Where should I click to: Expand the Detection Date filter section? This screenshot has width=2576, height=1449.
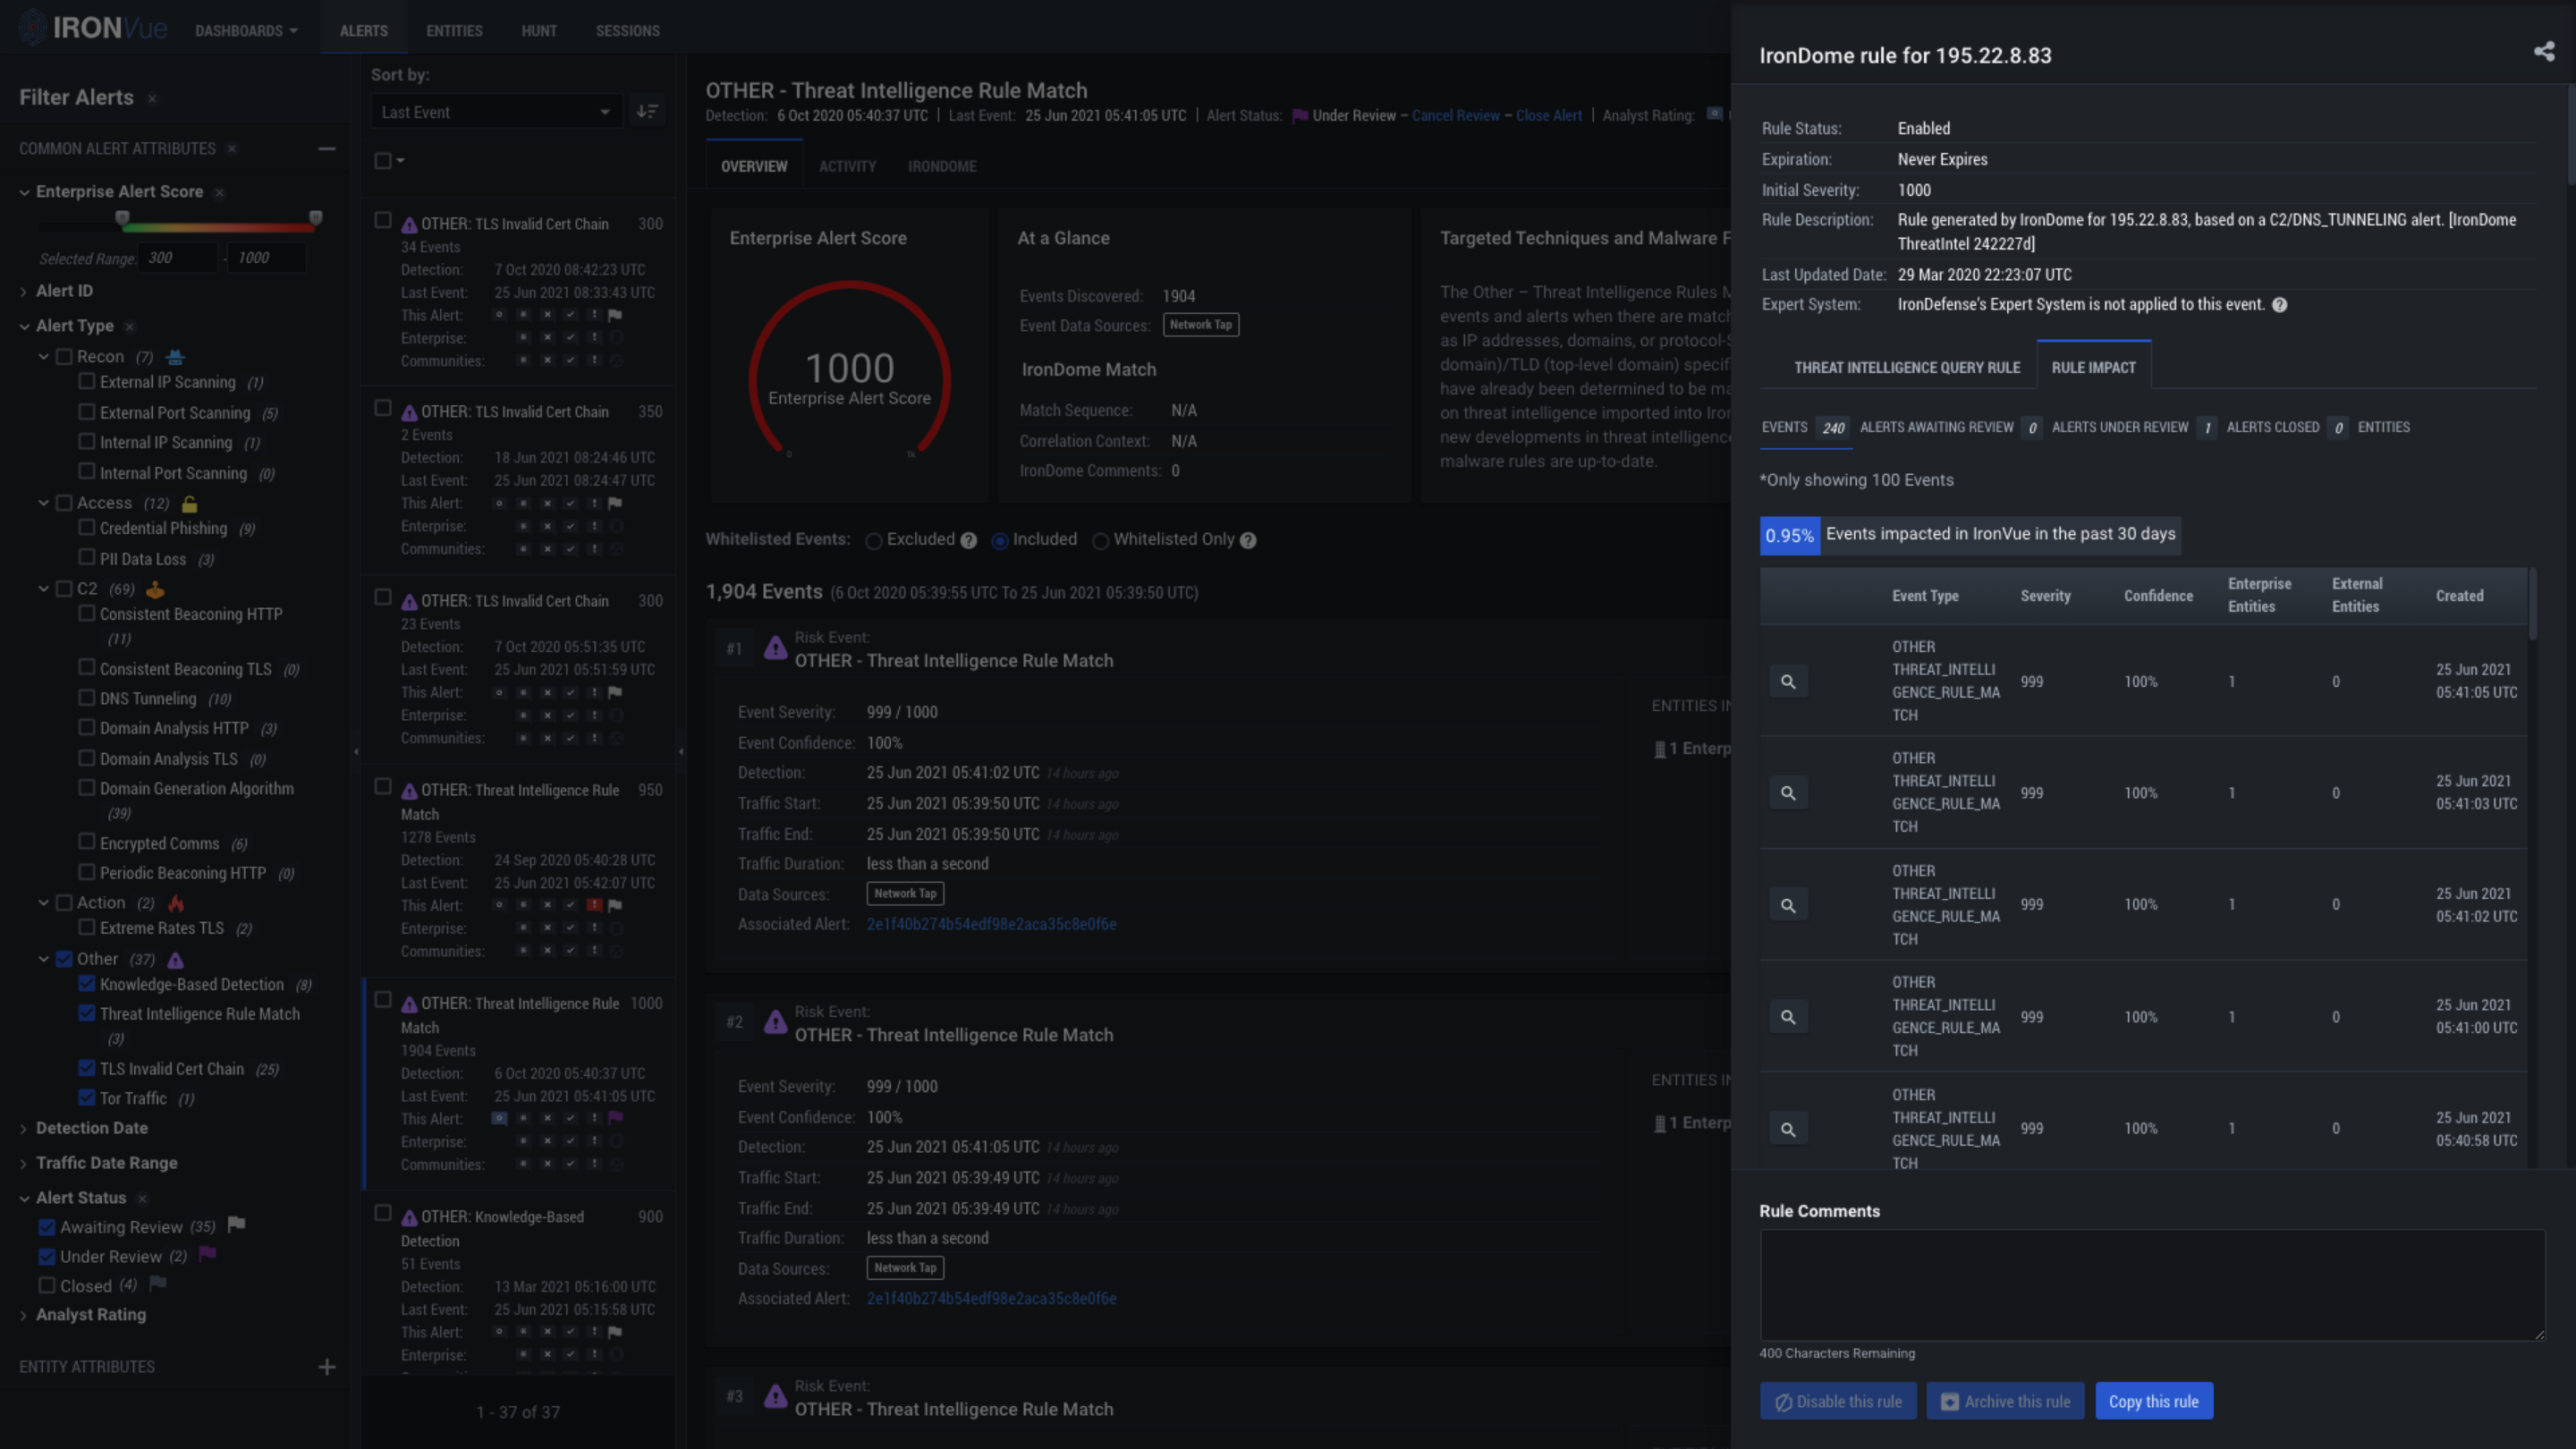point(91,1127)
